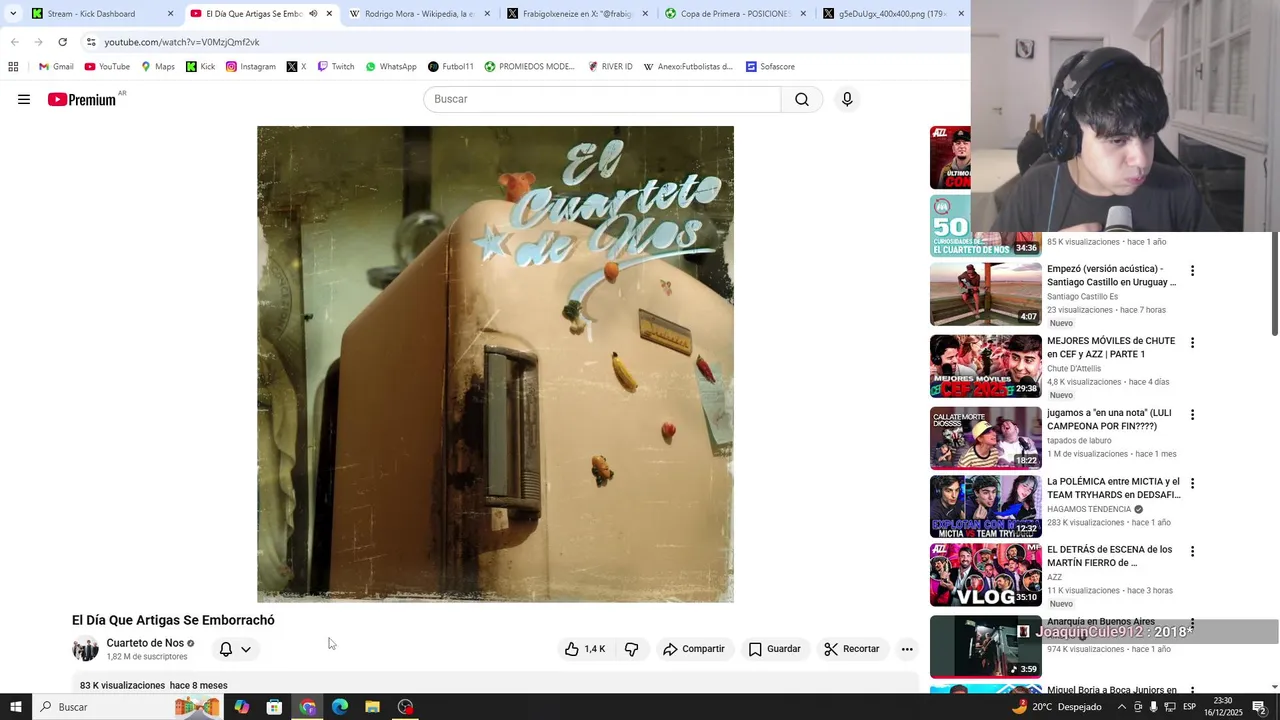
Task: Go back in browser history
Action: coord(14,42)
